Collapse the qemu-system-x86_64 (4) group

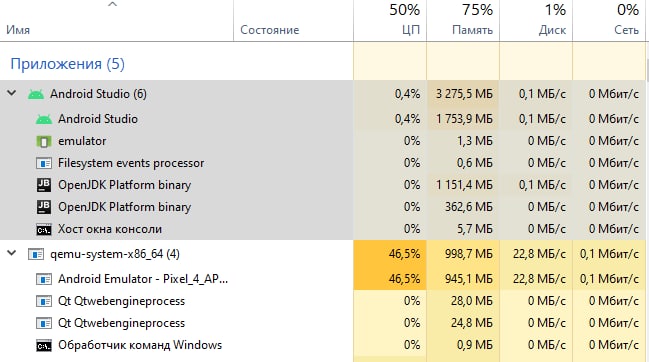[12, 253]
